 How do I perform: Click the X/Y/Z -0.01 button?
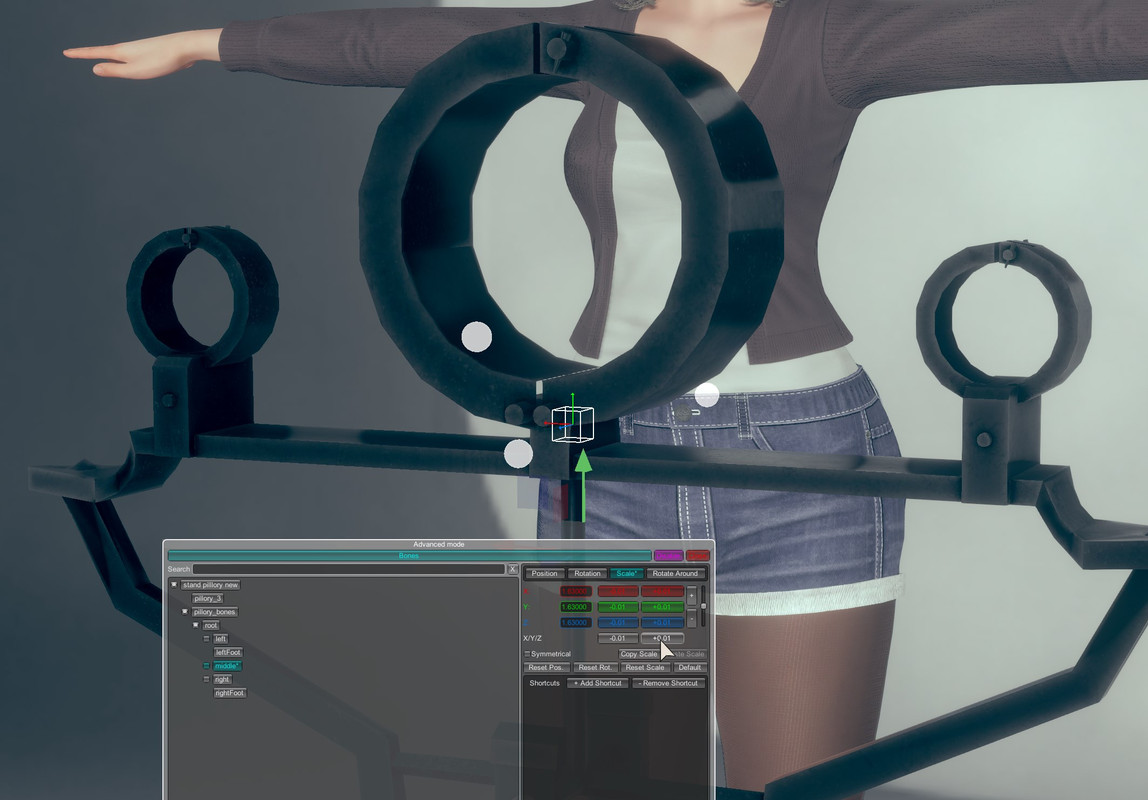pyautogui.click(x=617, y=638)
